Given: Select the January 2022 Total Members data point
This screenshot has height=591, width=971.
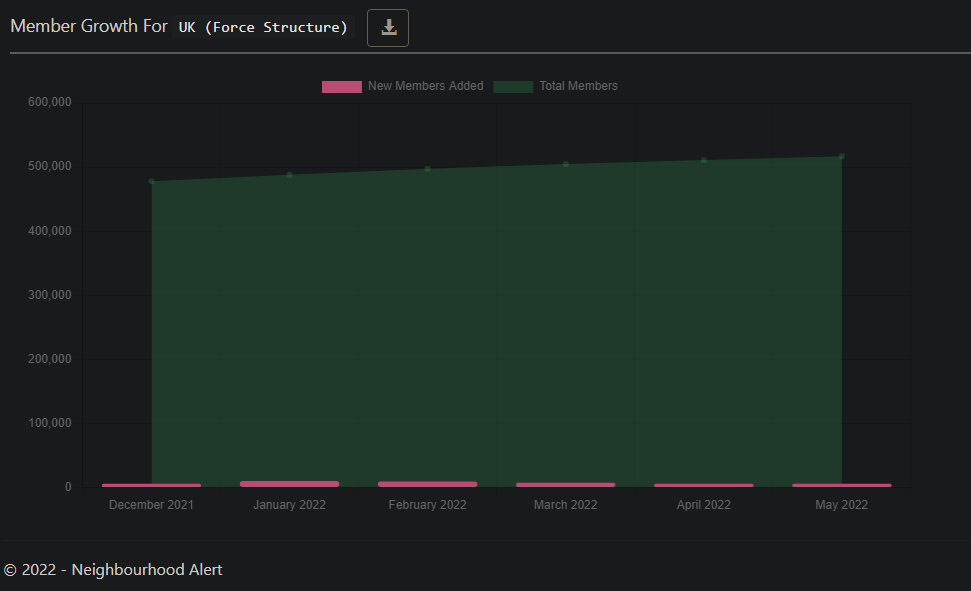Looking at the screenshot, I should (290, 175).
